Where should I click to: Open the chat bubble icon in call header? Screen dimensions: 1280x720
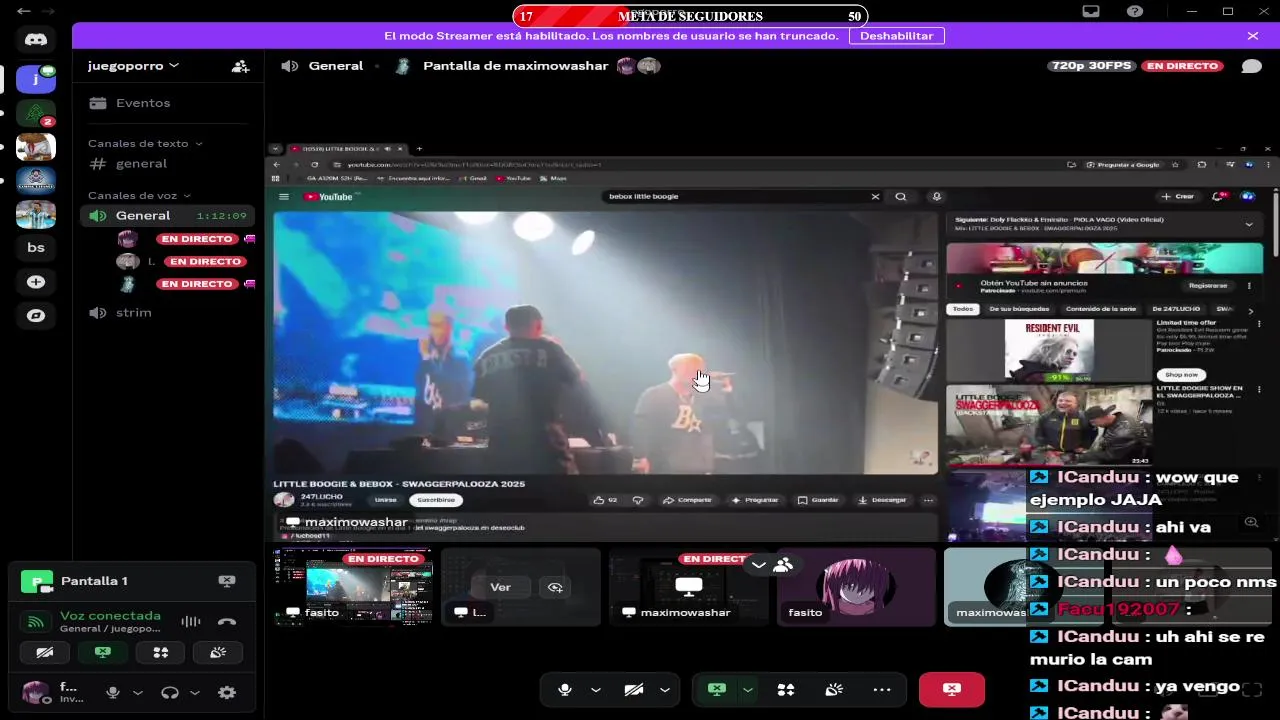(1251, 66)
